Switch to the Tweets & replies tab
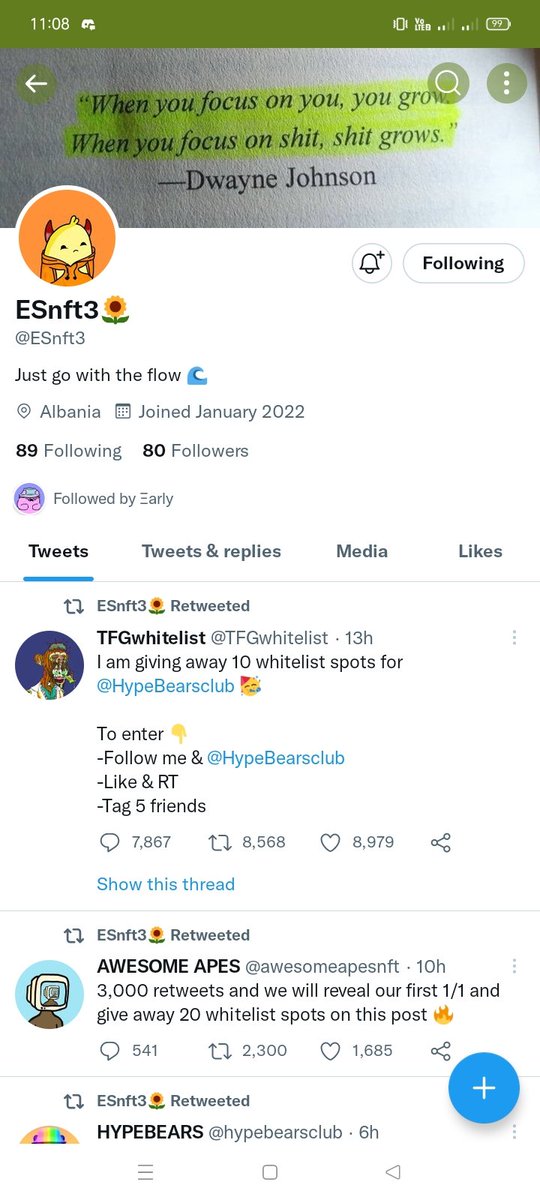Viewport: 540px width, 1200px height. point(211,551)
